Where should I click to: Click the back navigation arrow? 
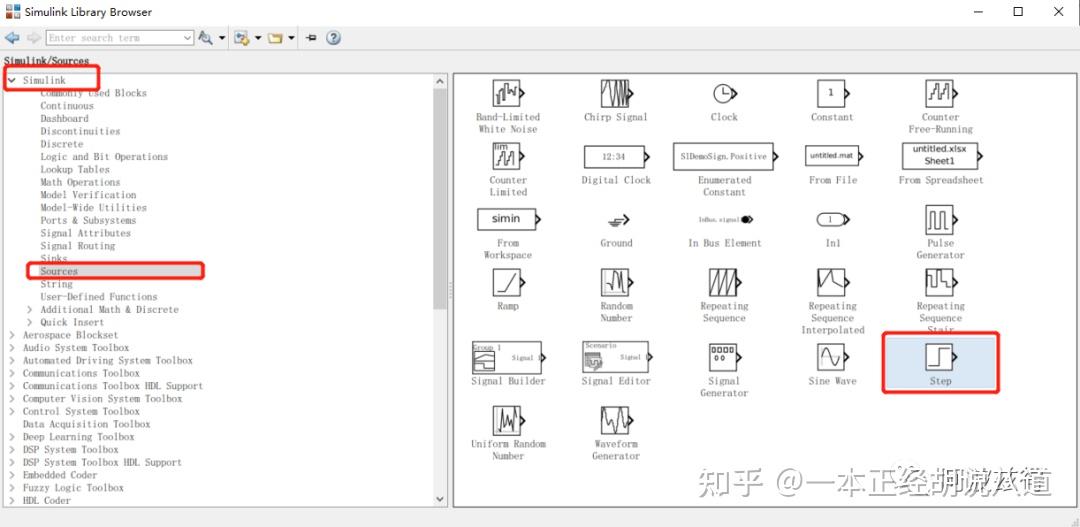(x=12, y=38)
